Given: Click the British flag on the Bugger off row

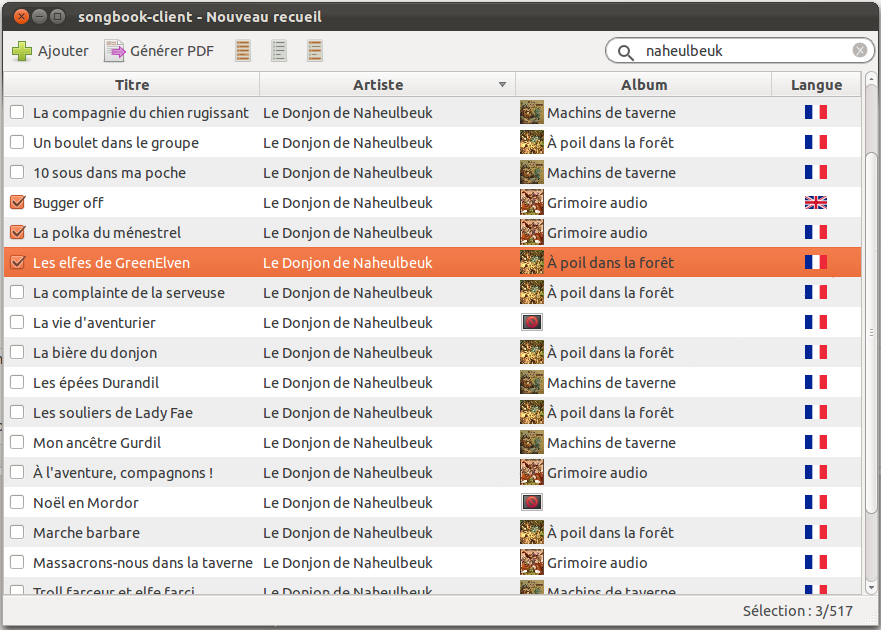Looking at the screenshot, I should click(x=816, y=203).
